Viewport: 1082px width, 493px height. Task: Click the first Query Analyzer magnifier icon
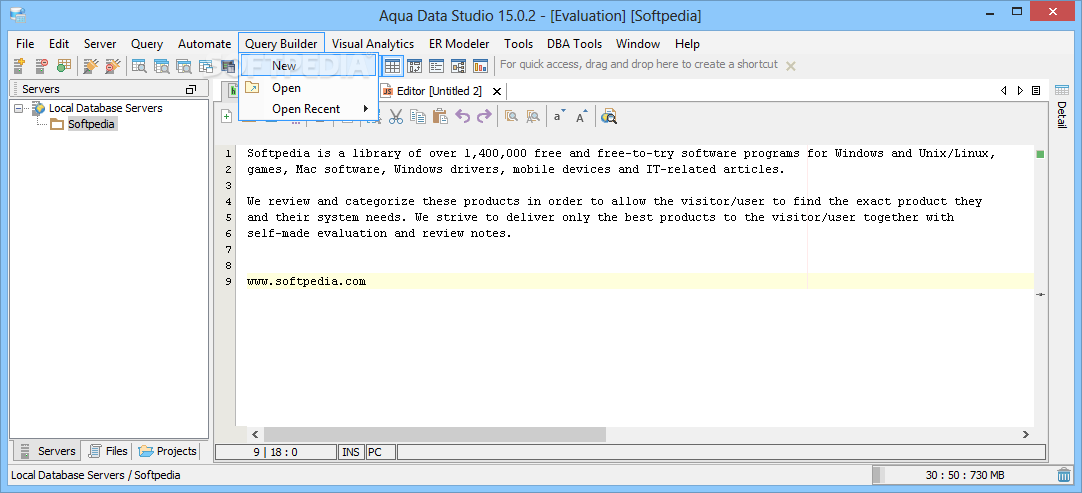click(139, 66)
